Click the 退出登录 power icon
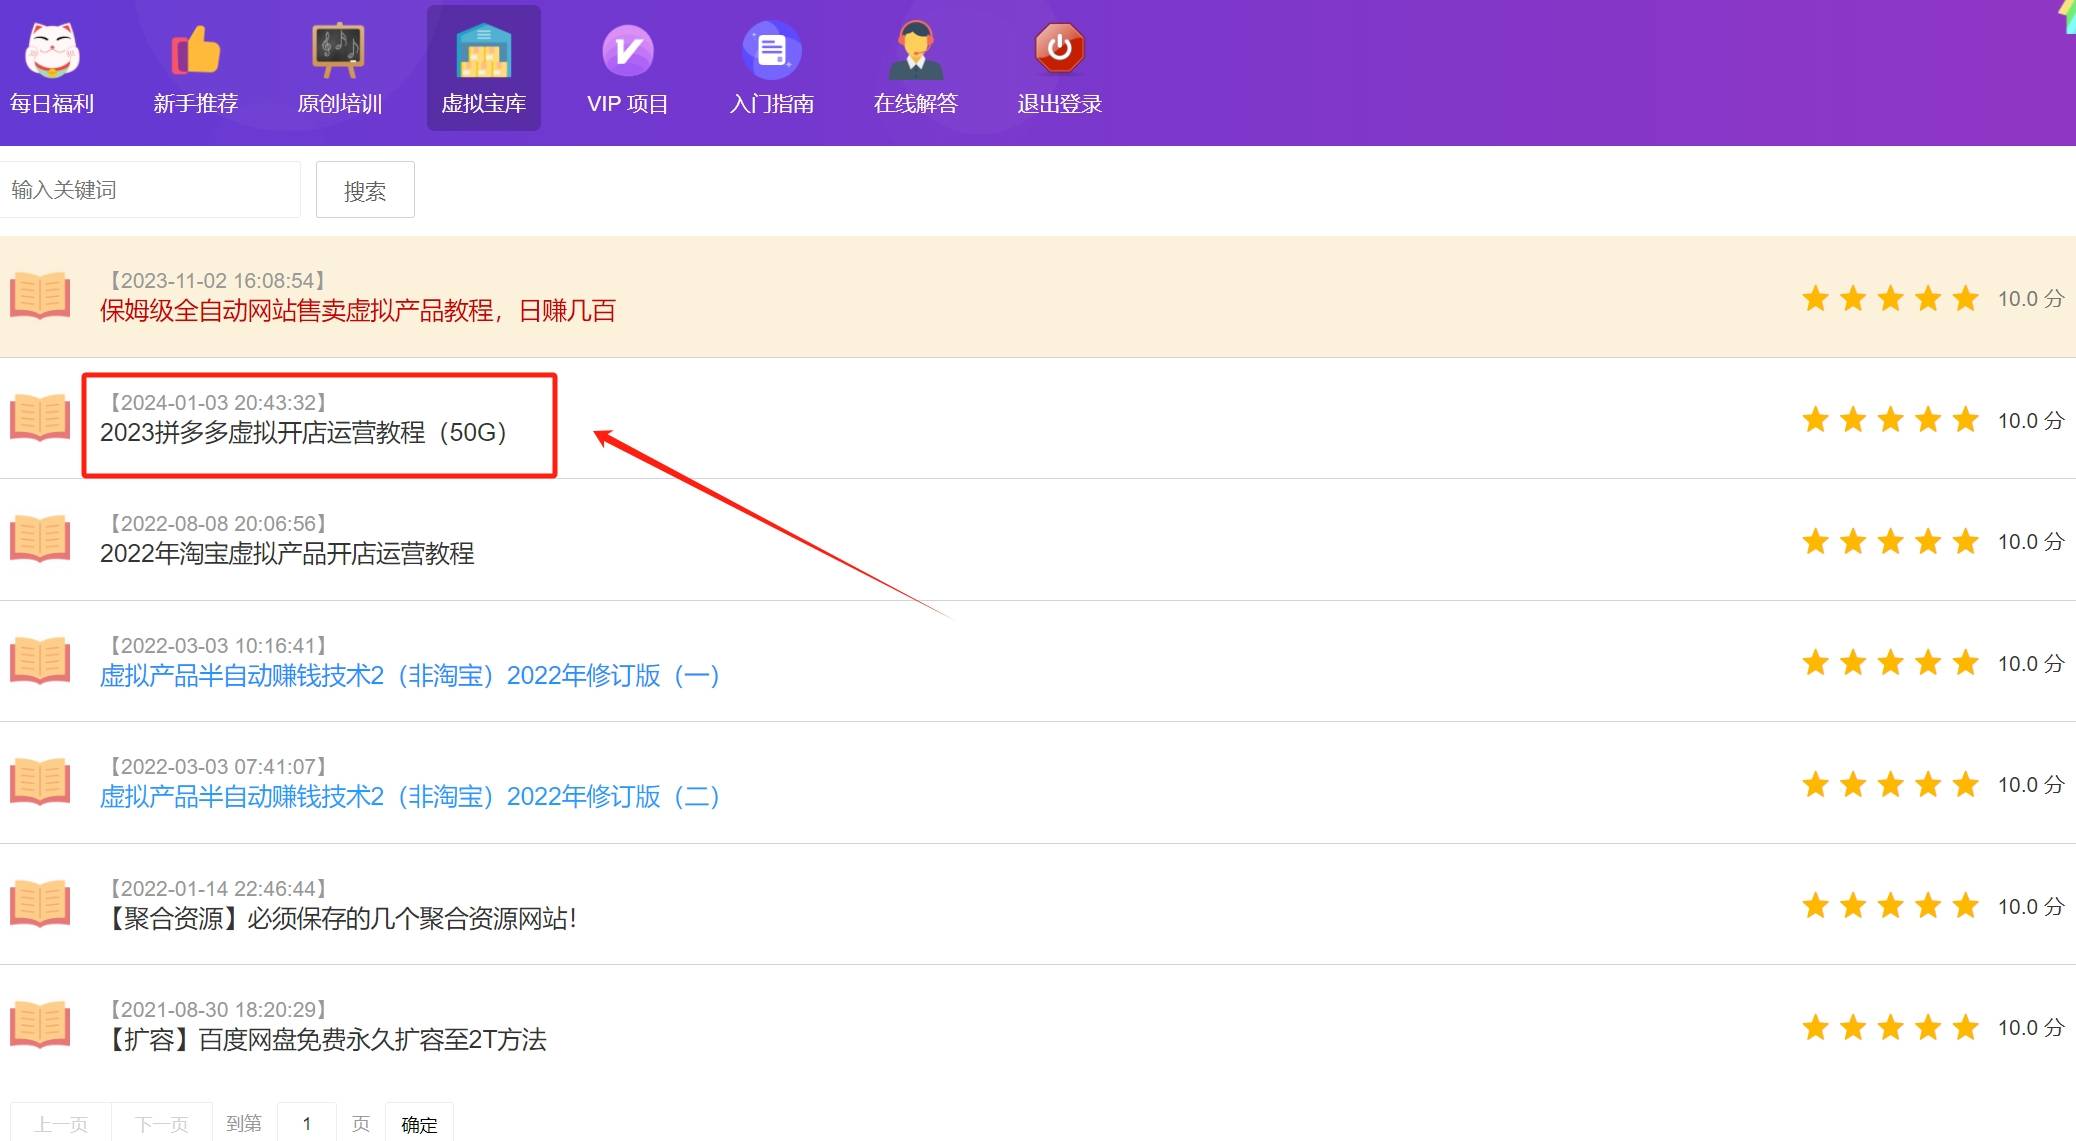The height and width of the screenshot is (1141, 2076). click(x=1060, y=49)
